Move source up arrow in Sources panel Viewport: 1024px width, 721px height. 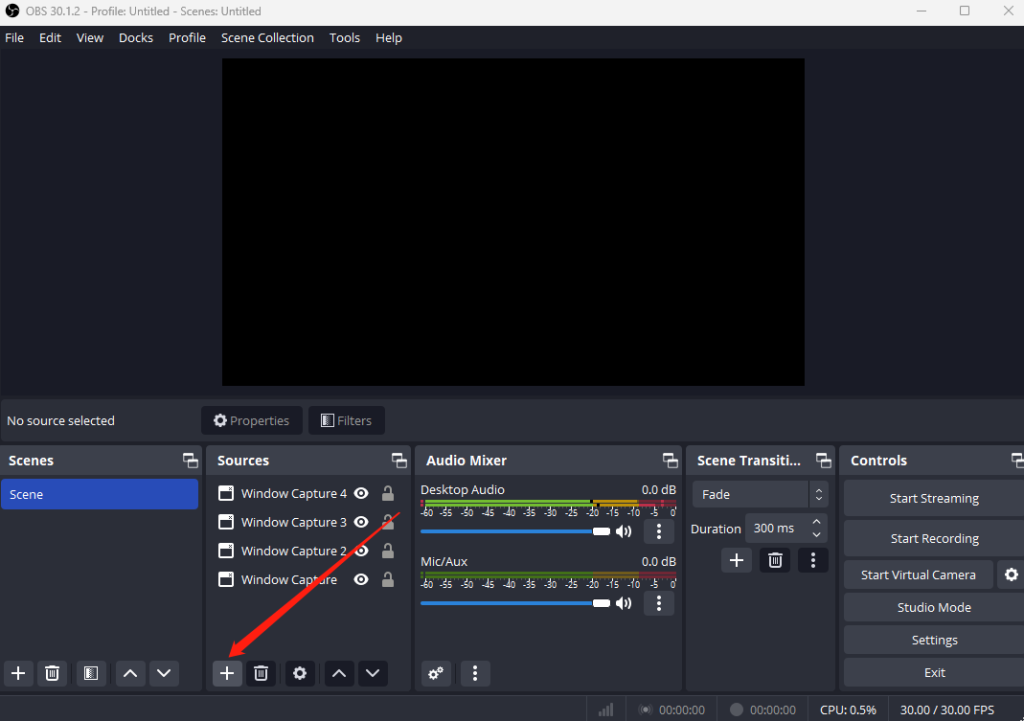(339, 673)
